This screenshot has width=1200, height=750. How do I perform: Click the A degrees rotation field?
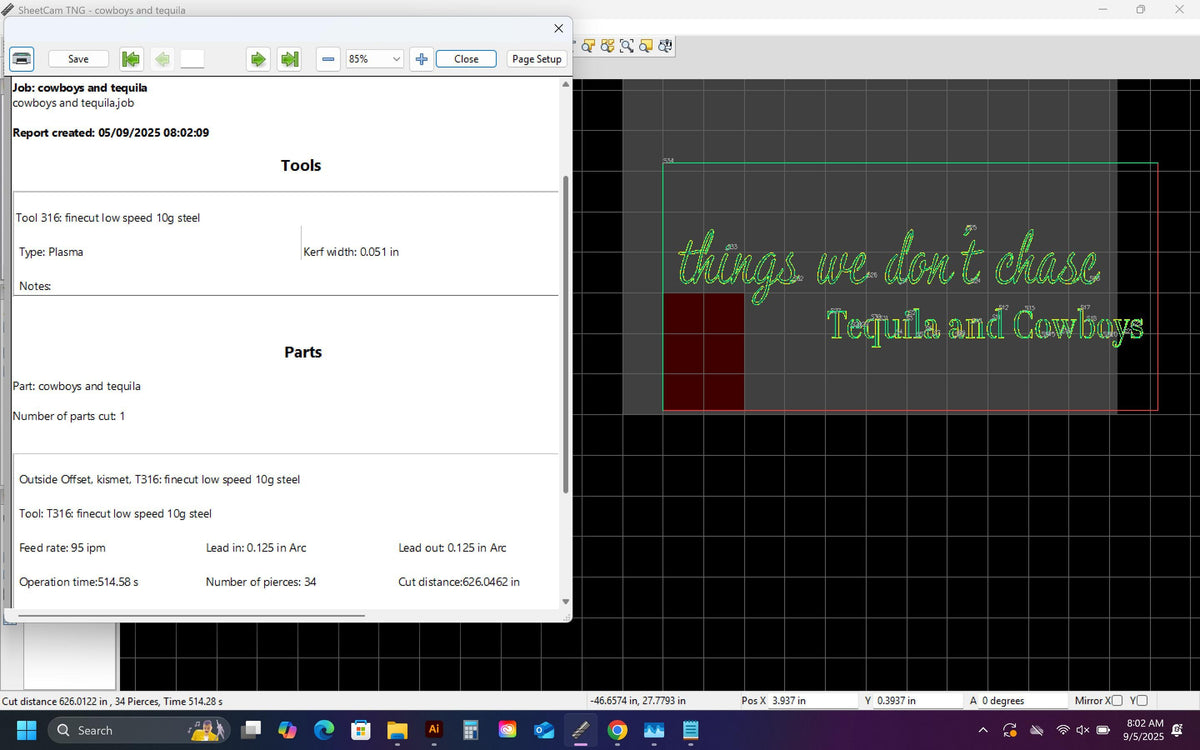click(x=1023, y=701)
